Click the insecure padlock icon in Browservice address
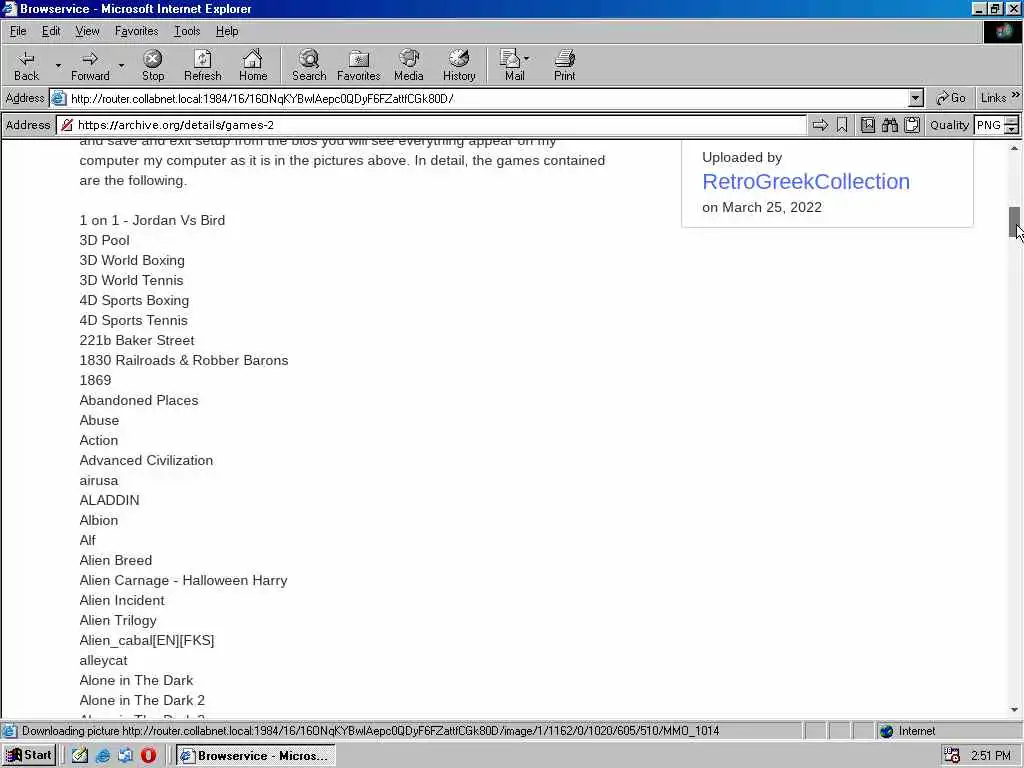 click(67, 125)
